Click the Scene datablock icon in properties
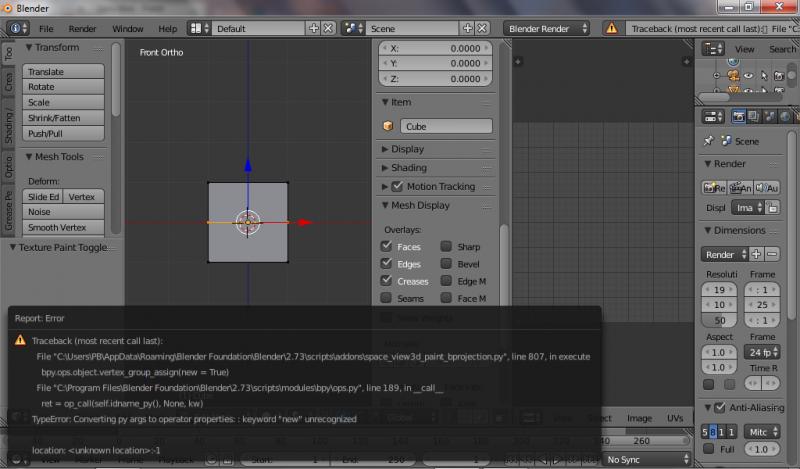800x469 pixels. point(726,141)
